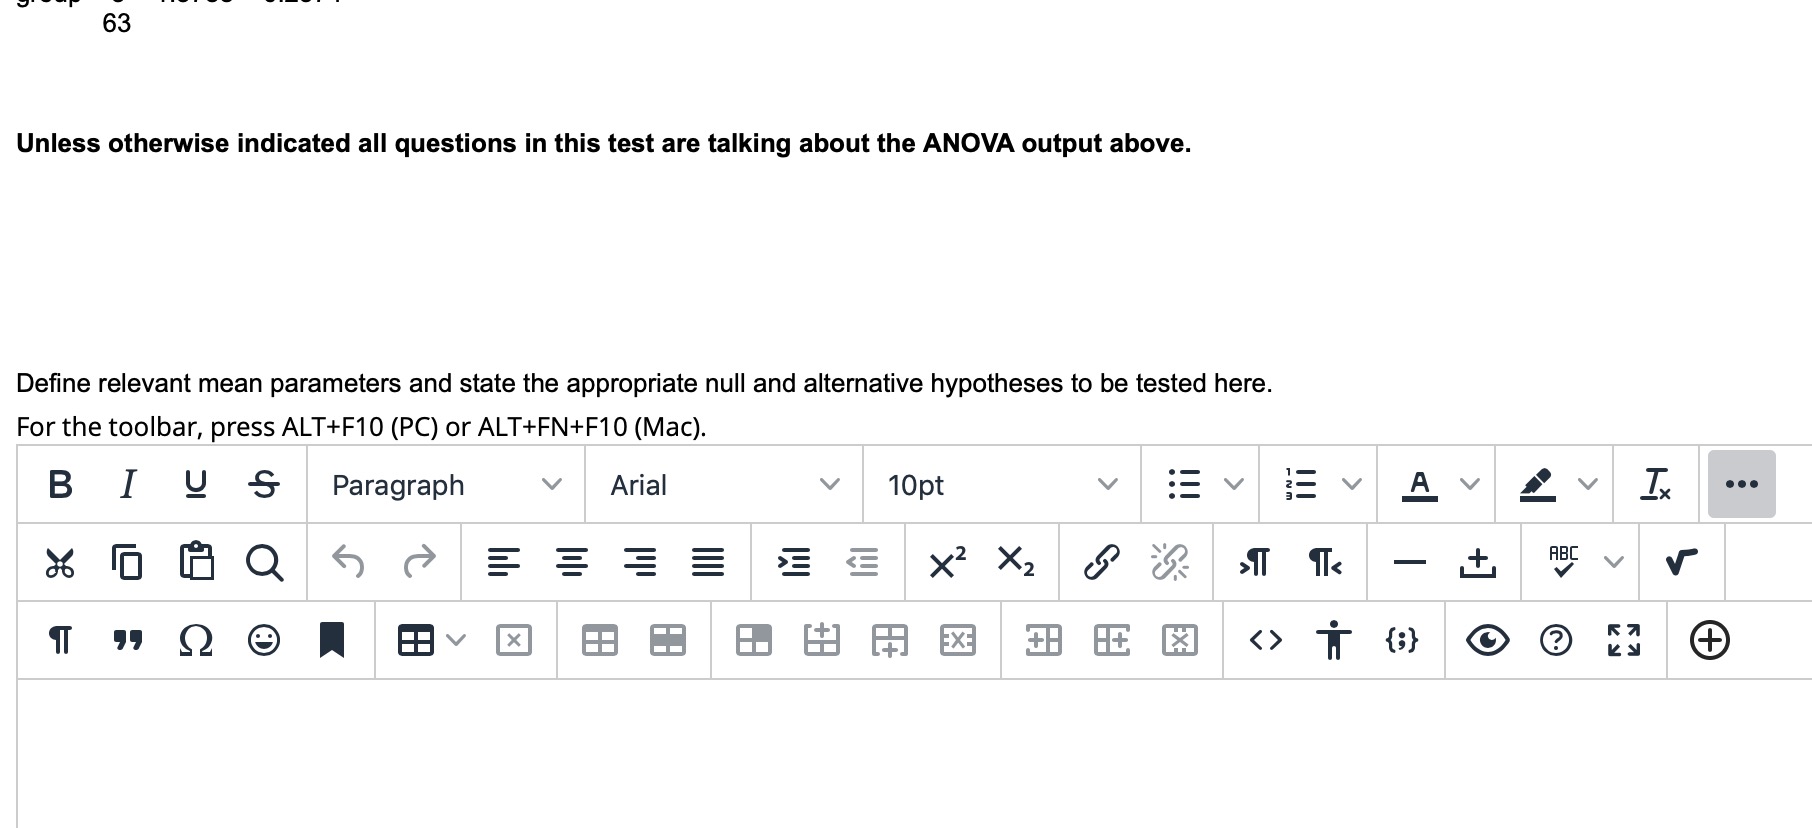The height and width of the screenshot is (828, 1812).
Task: Clear formatting with Tx icon
Action: (x=1656, y=485)
